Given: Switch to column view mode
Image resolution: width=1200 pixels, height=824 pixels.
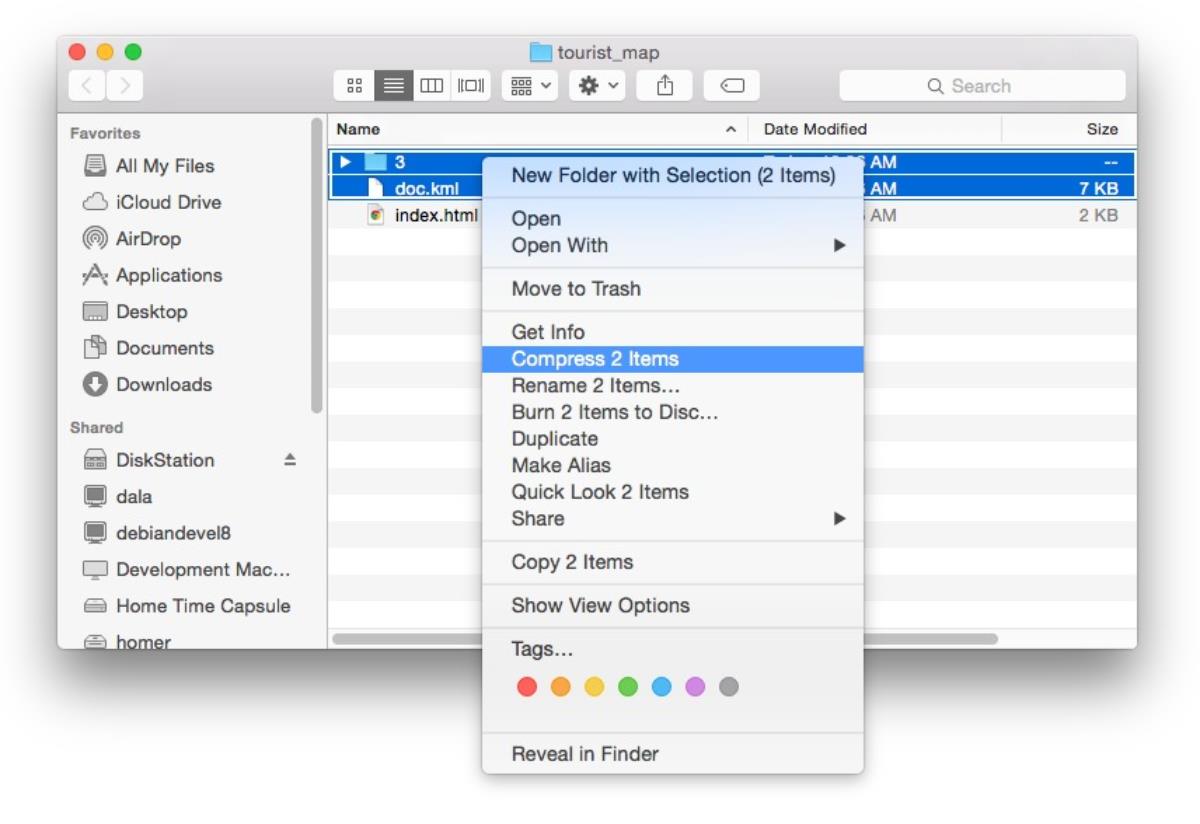Looking at the screenshot, I should click(x=431, y=86).
